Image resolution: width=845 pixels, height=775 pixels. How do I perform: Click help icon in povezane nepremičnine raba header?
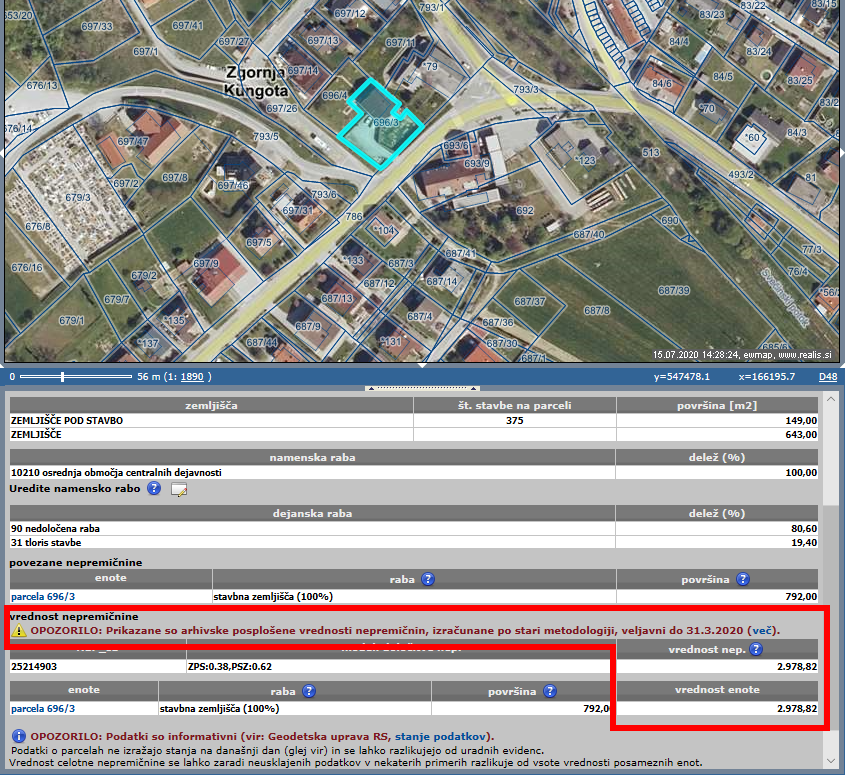(427, 579)
